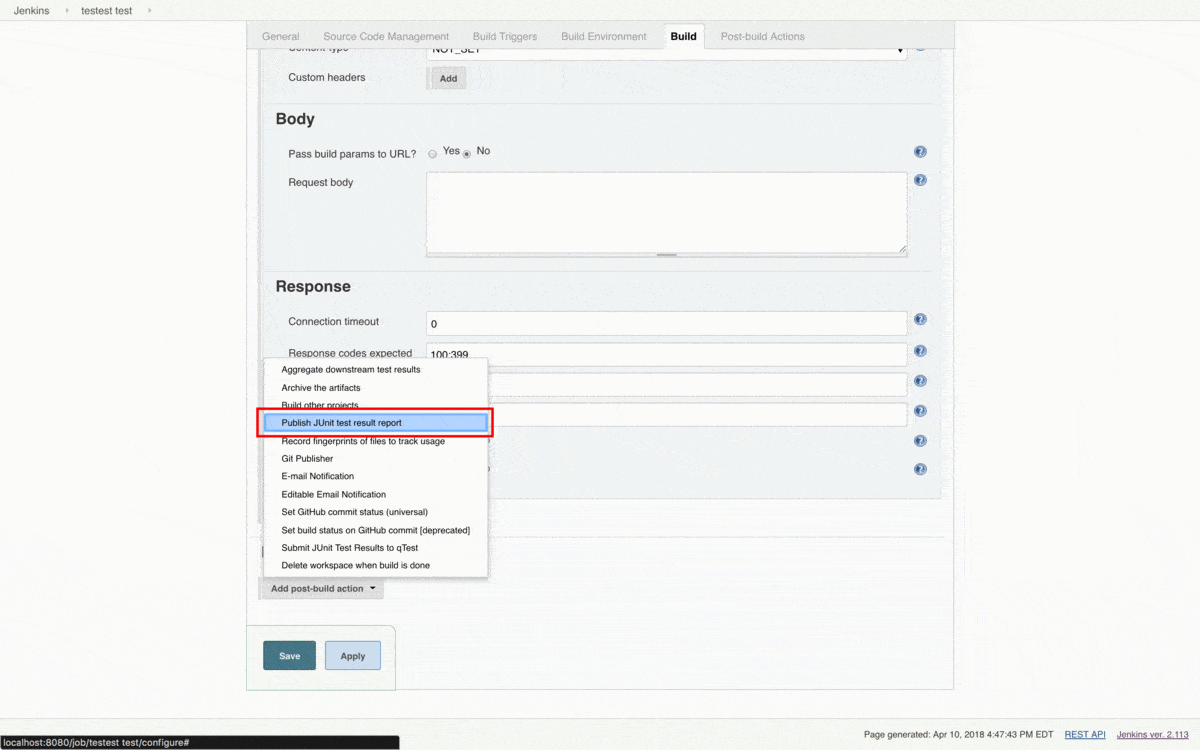Screen dimensions: 1200x750
Task: Open help for Response codes expected
Action: (920, 351)
